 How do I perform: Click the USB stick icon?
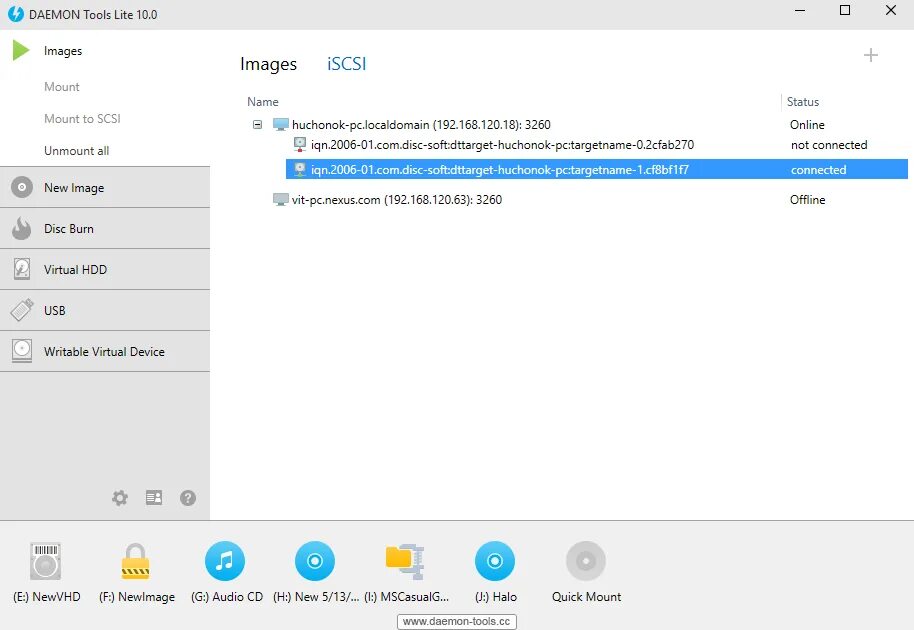(22, 310)
